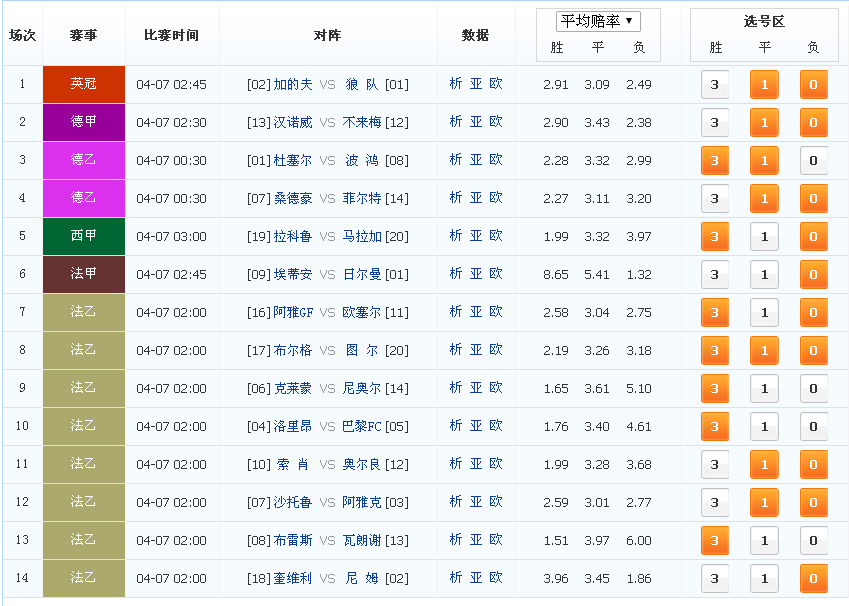This screenshot has height=606, width=849.
Task: Click the 选号区 header
Action: click(764, 21)
